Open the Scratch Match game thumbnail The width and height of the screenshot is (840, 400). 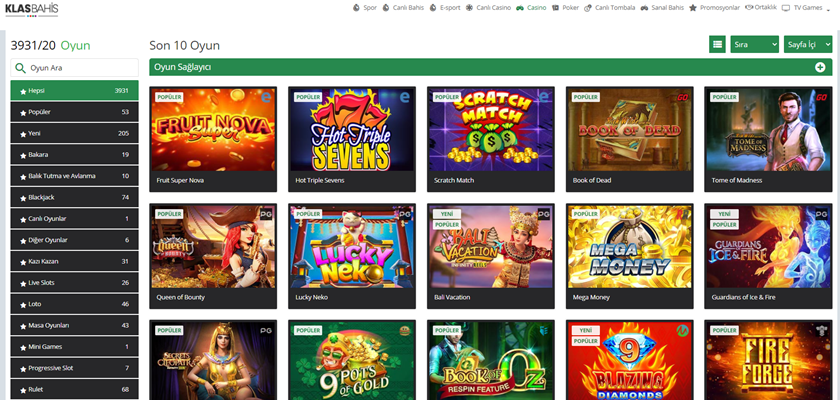pos(491,130)
